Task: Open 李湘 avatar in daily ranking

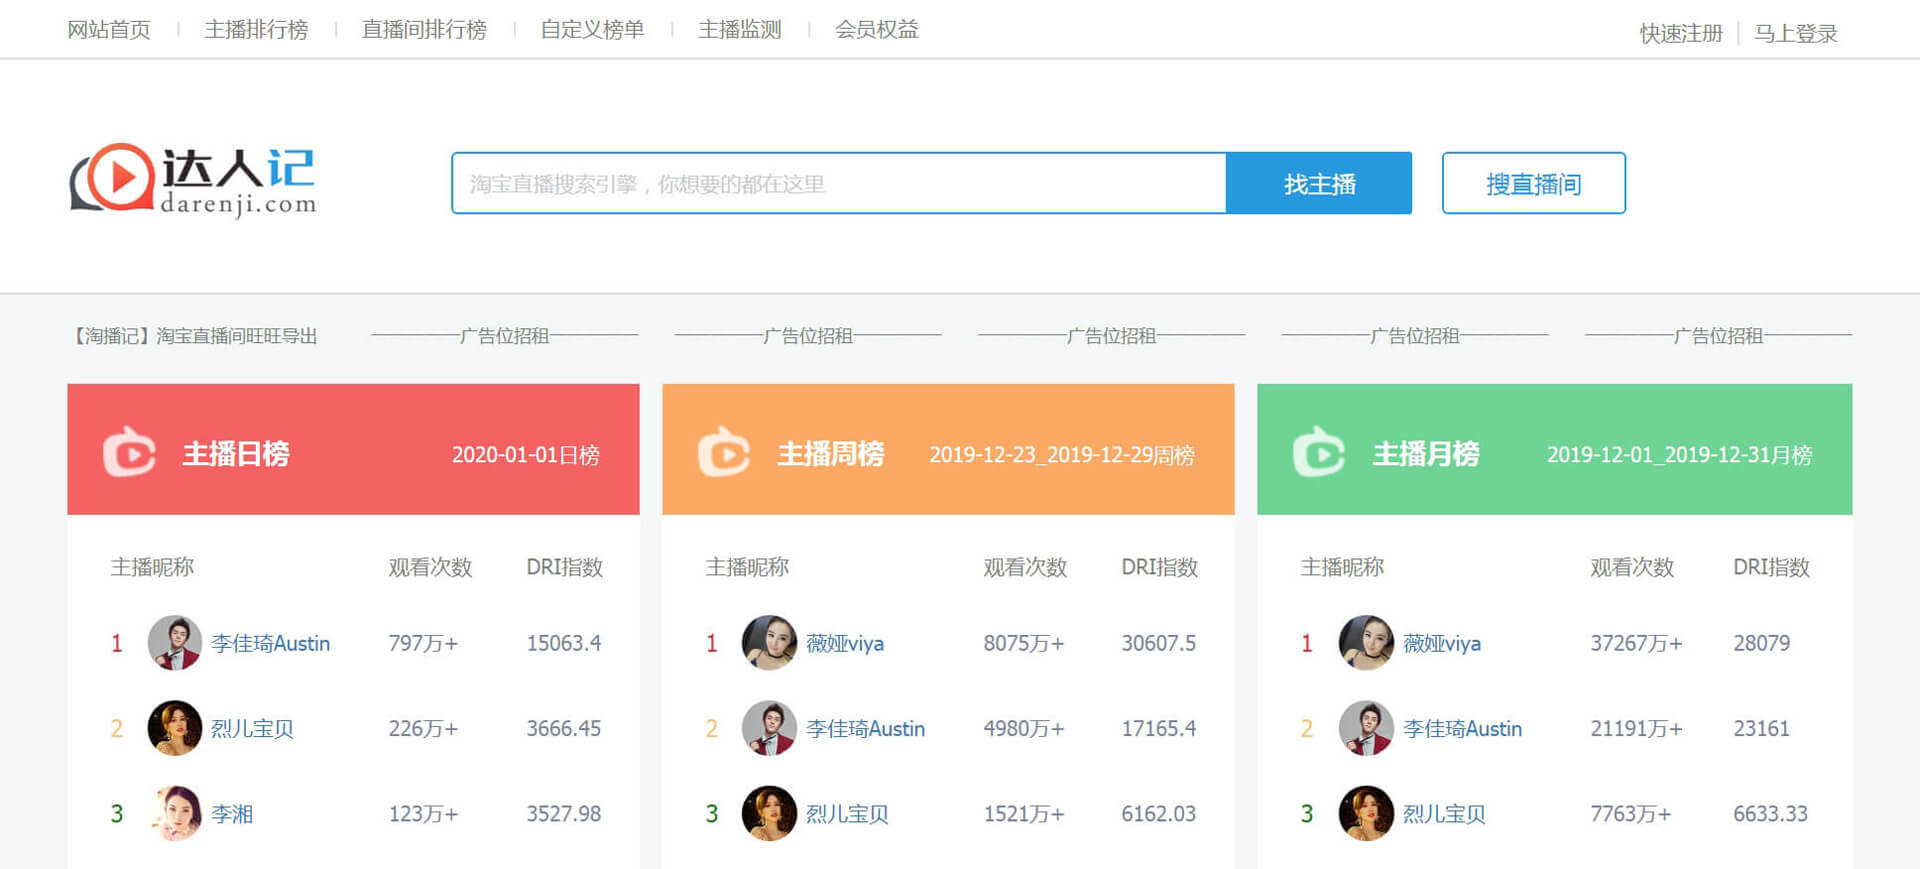Action: click(x=175, y=813)
